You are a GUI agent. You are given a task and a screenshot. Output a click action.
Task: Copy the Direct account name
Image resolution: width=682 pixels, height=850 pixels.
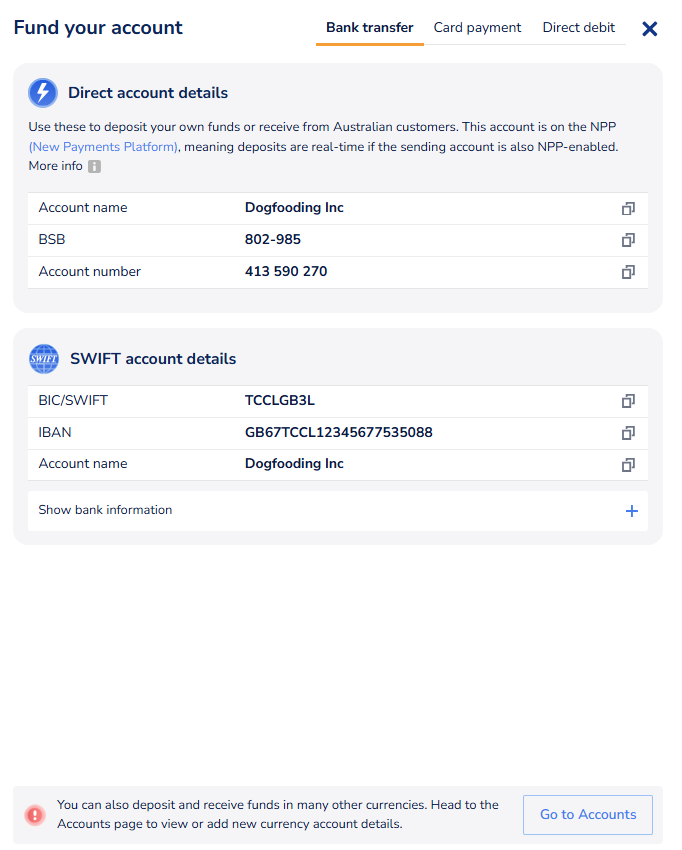click(x=628, y=209)
